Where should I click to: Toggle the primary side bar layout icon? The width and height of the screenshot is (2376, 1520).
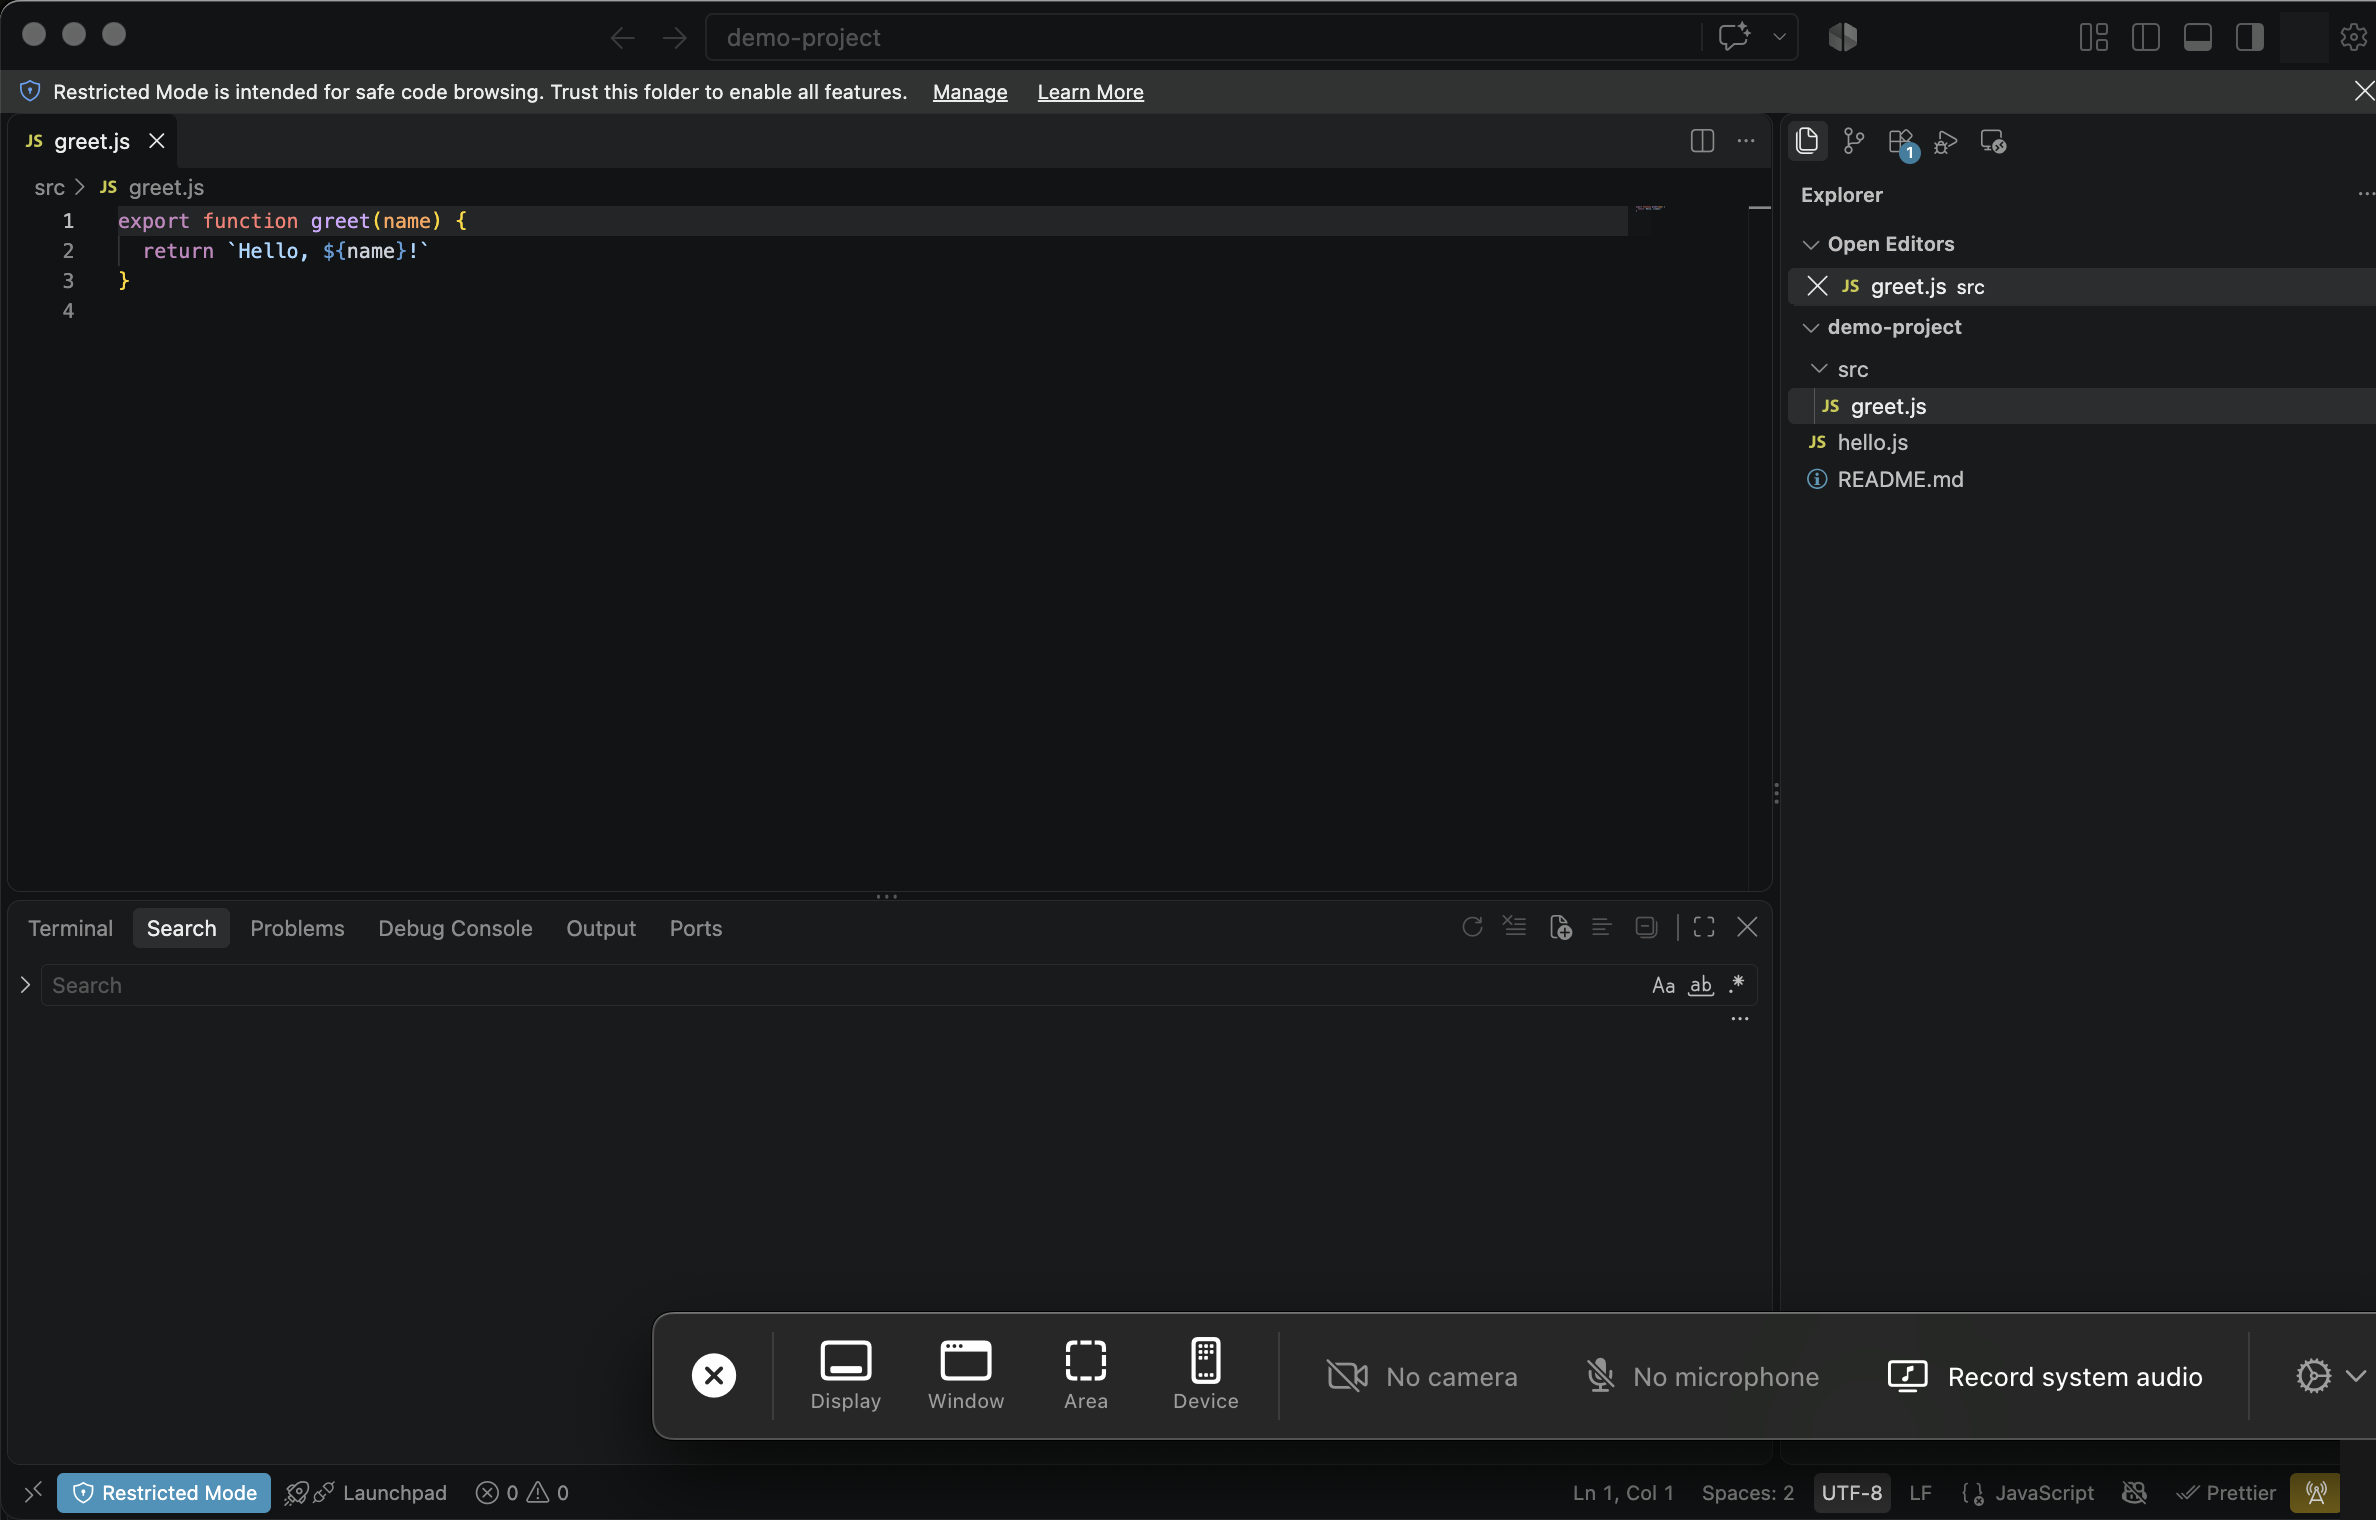2146,37
